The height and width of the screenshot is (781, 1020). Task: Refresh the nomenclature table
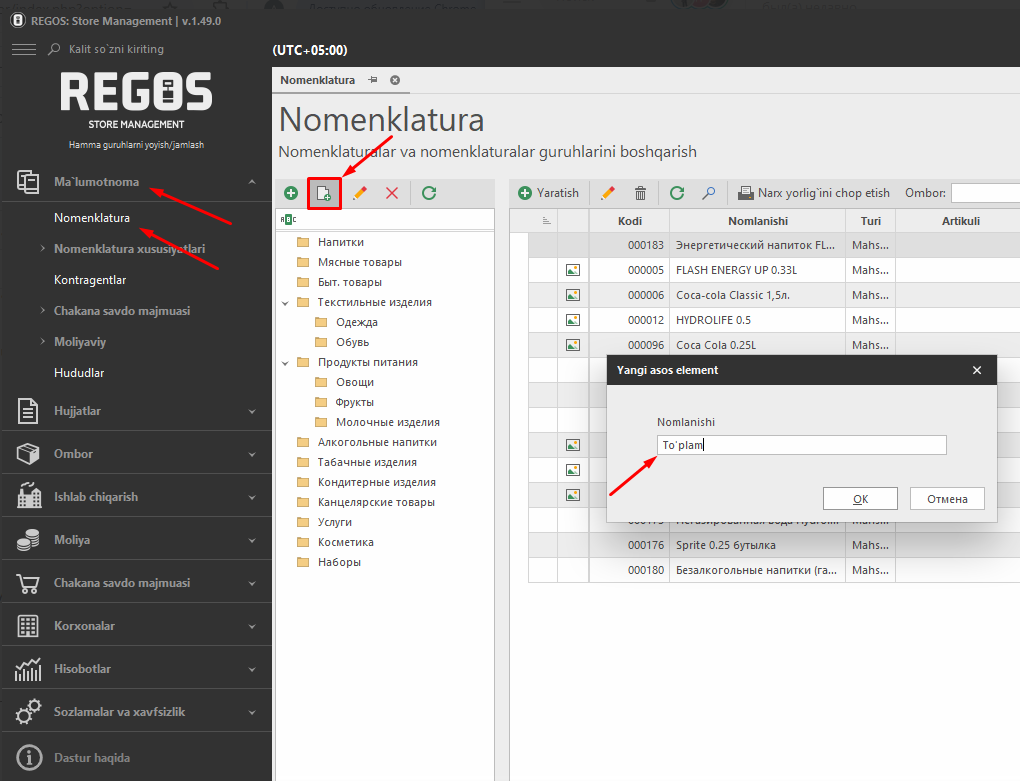click(x=677, y=193)
